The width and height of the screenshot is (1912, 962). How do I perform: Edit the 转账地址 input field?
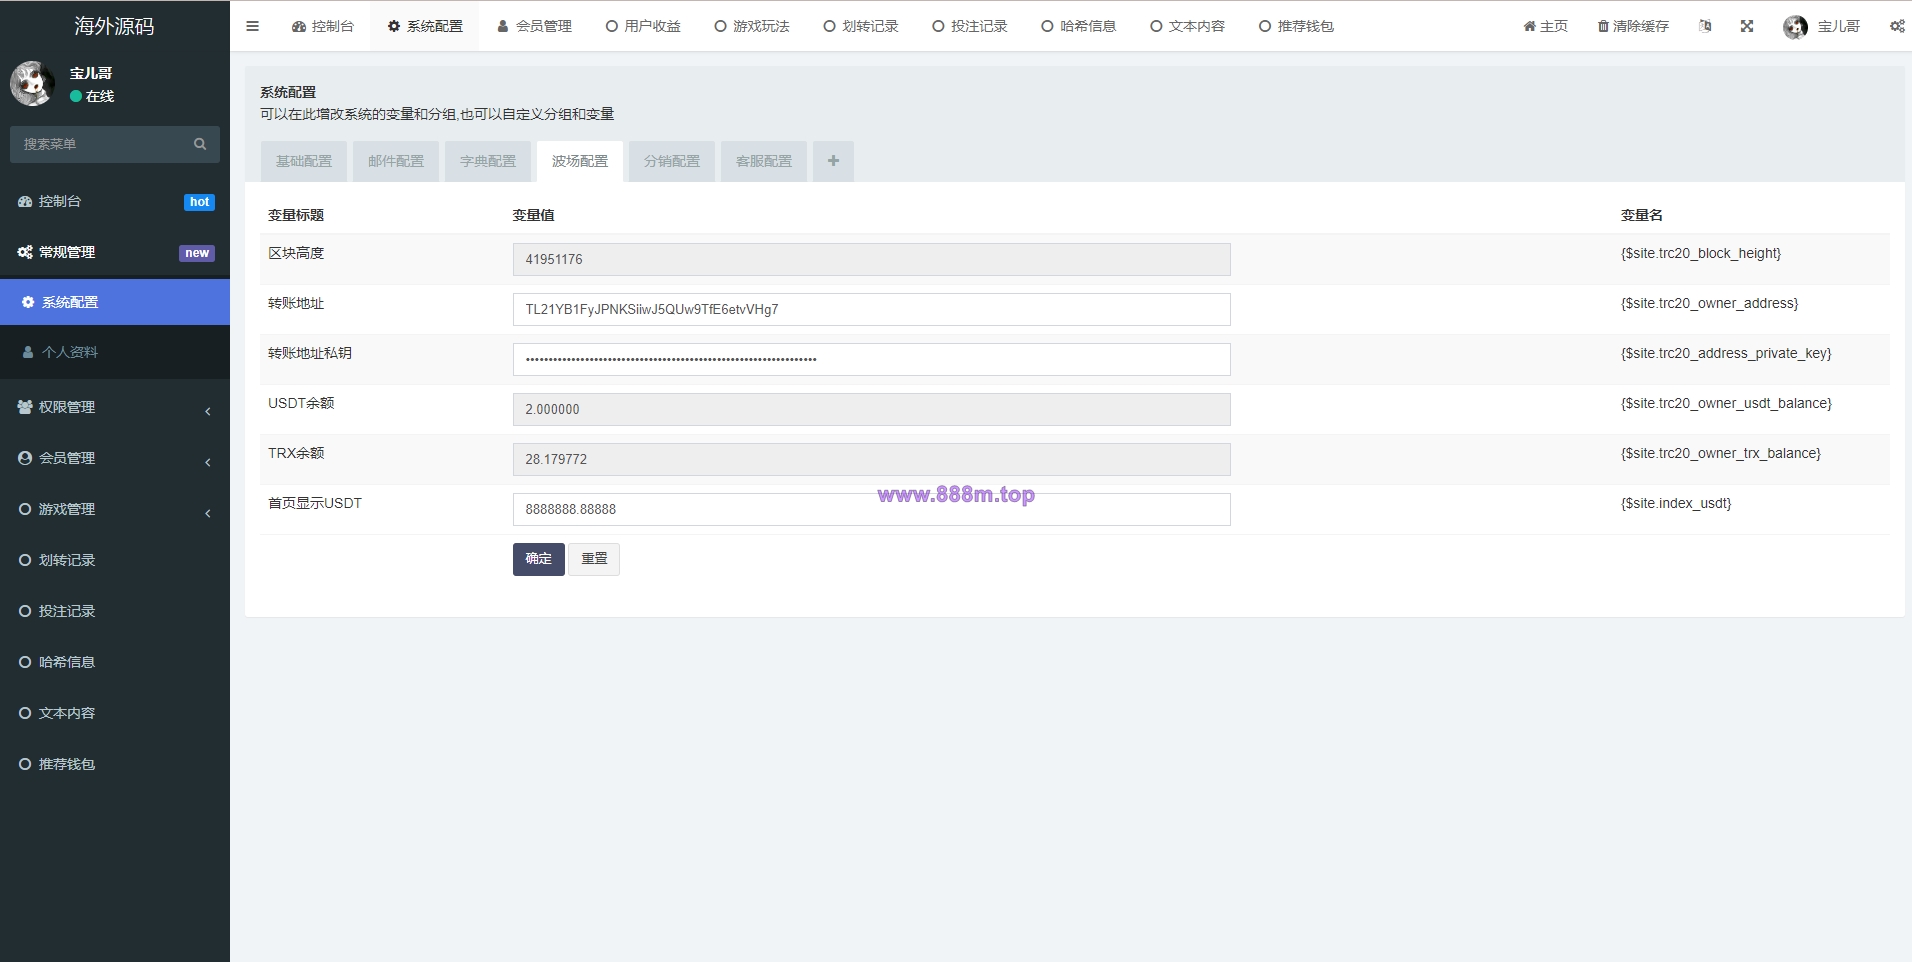pos(871,309)
